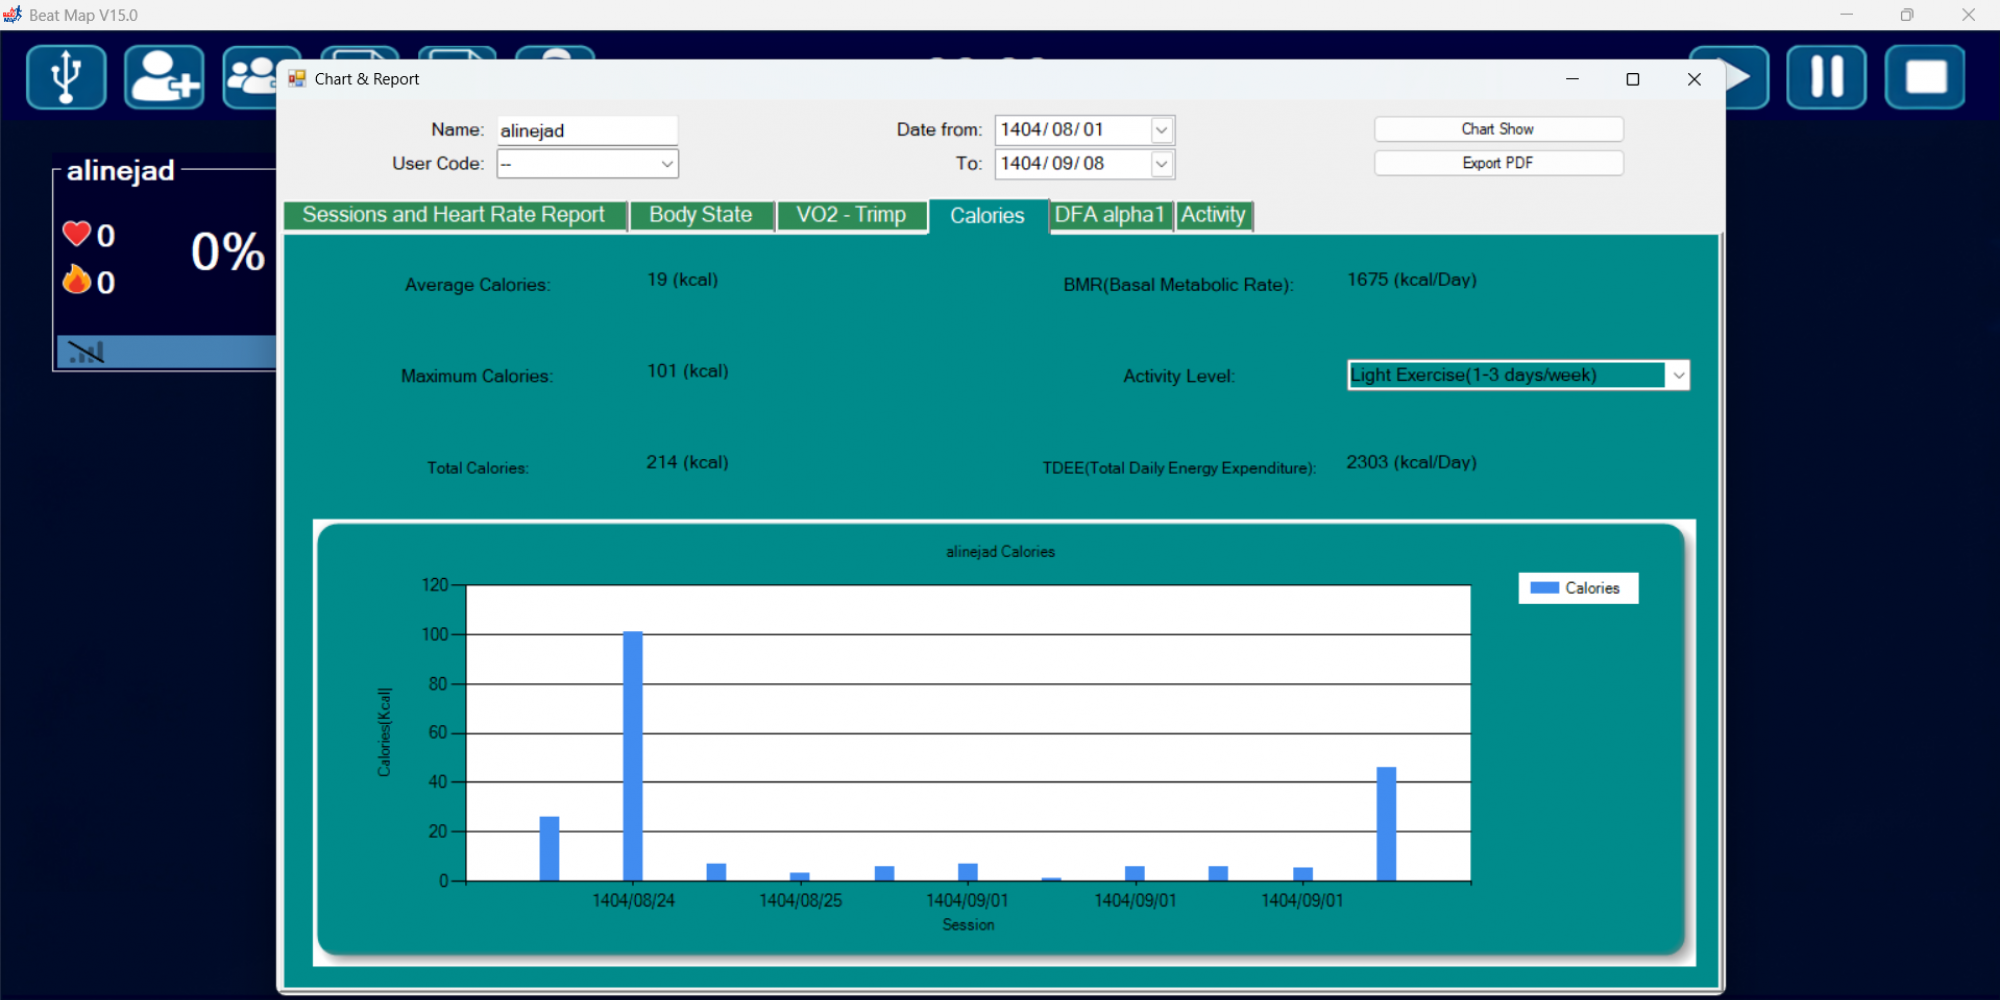Screen dimensions: 2000x1000
Task: Select the VO2 - Trimp tab
Action: [x=851, y=215]
